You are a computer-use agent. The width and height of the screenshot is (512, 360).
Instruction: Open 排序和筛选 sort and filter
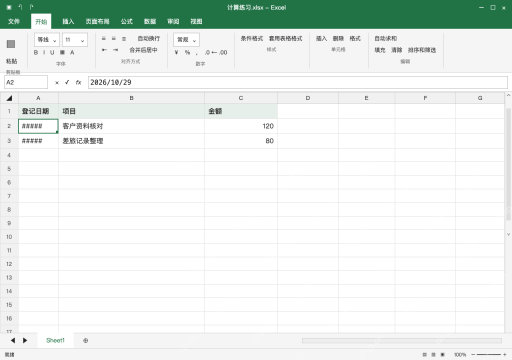[422, 50]
